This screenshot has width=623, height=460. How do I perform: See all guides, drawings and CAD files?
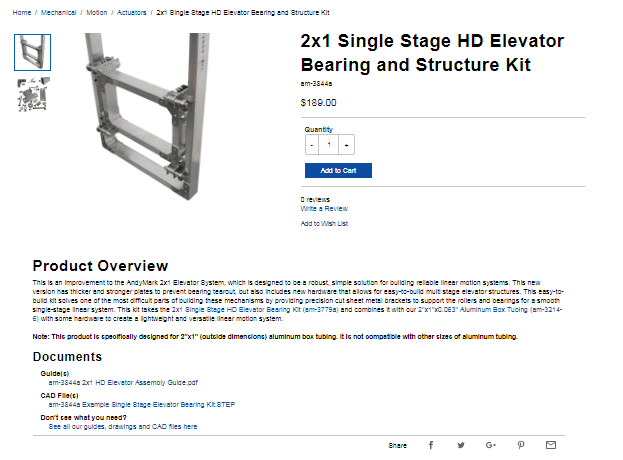pos(123,426)
